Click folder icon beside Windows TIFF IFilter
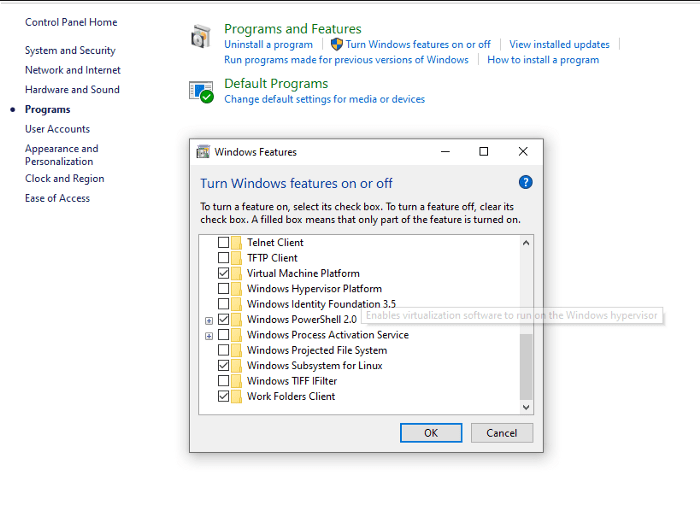The height and width of the screenshot is (522, 700). tap(237, 381)
